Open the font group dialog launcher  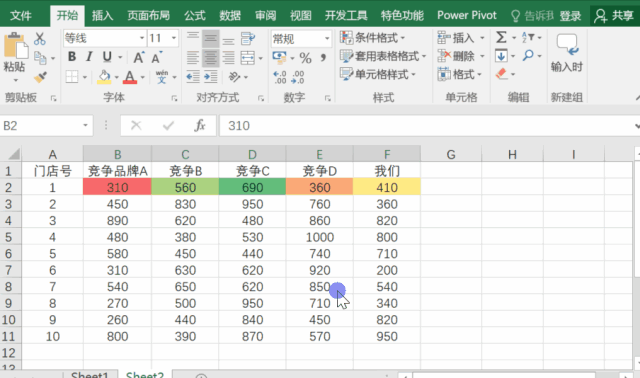[x=174, y=98]
